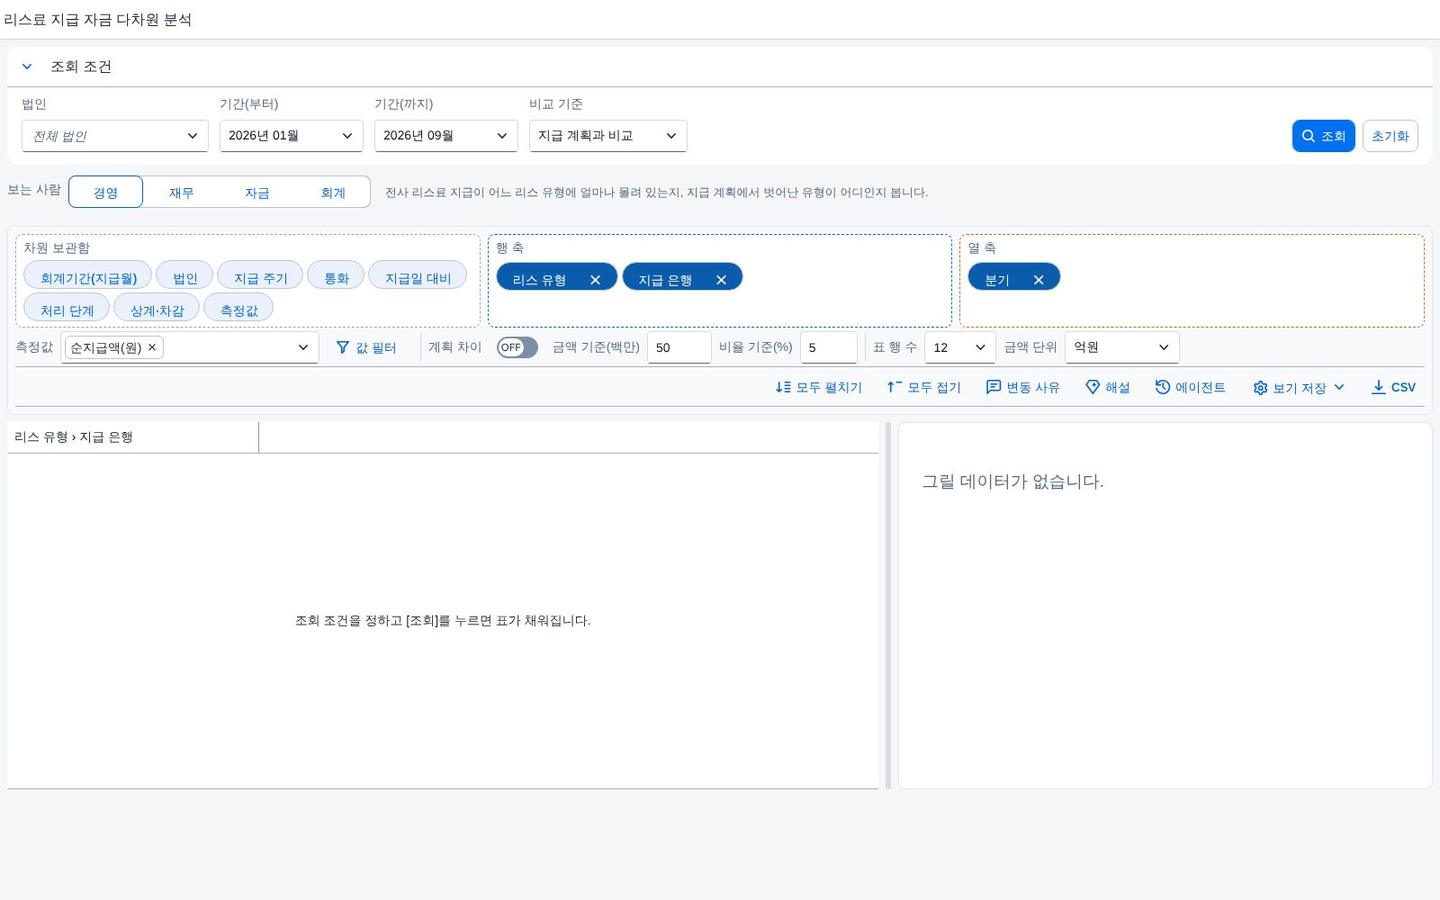Expand the 측정값 multi-select arrow
The image size is (1440, 900).
tap(303, 347)
